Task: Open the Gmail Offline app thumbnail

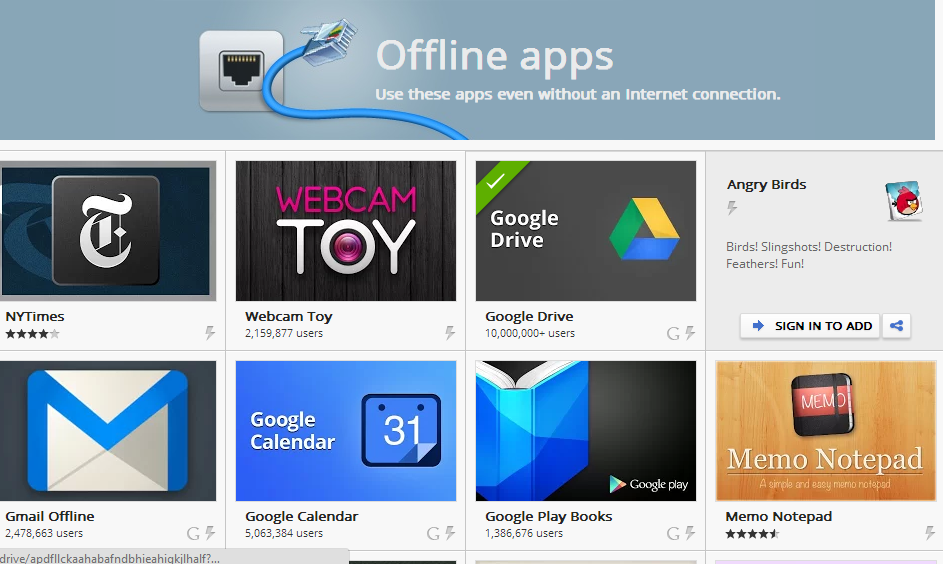Action: point(108,431)
